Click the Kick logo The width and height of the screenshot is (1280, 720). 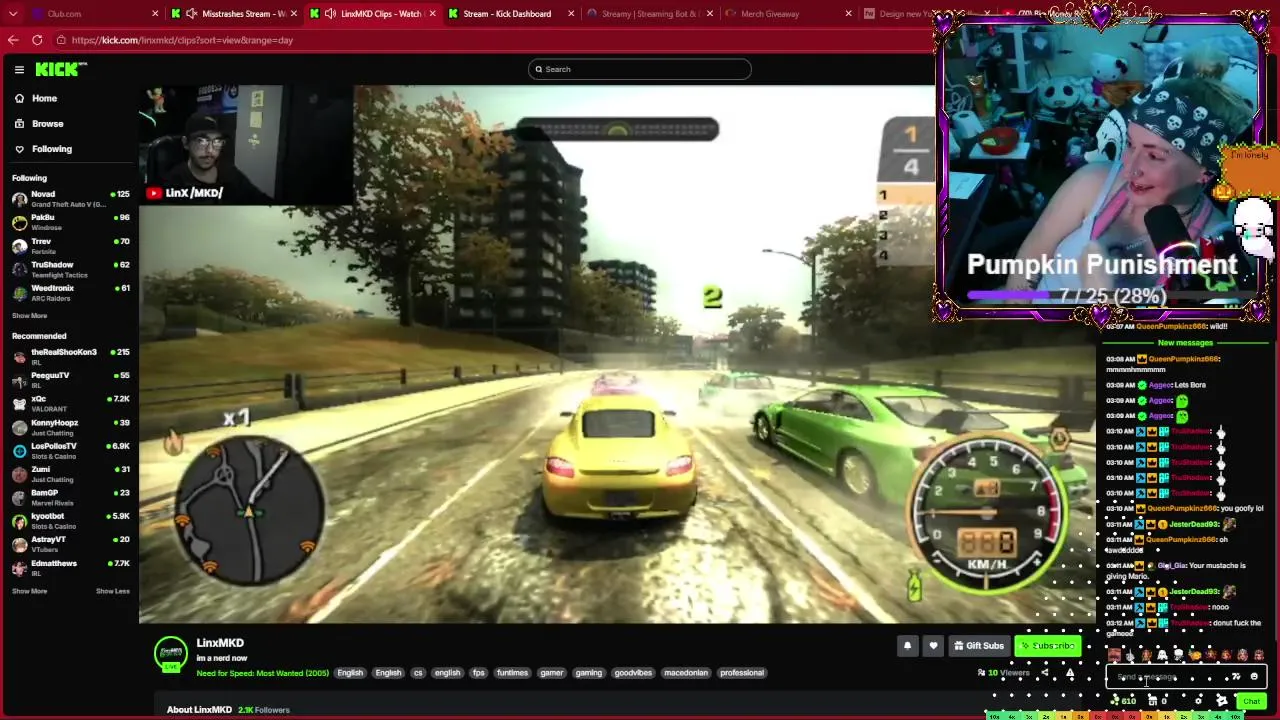point(61,69)
